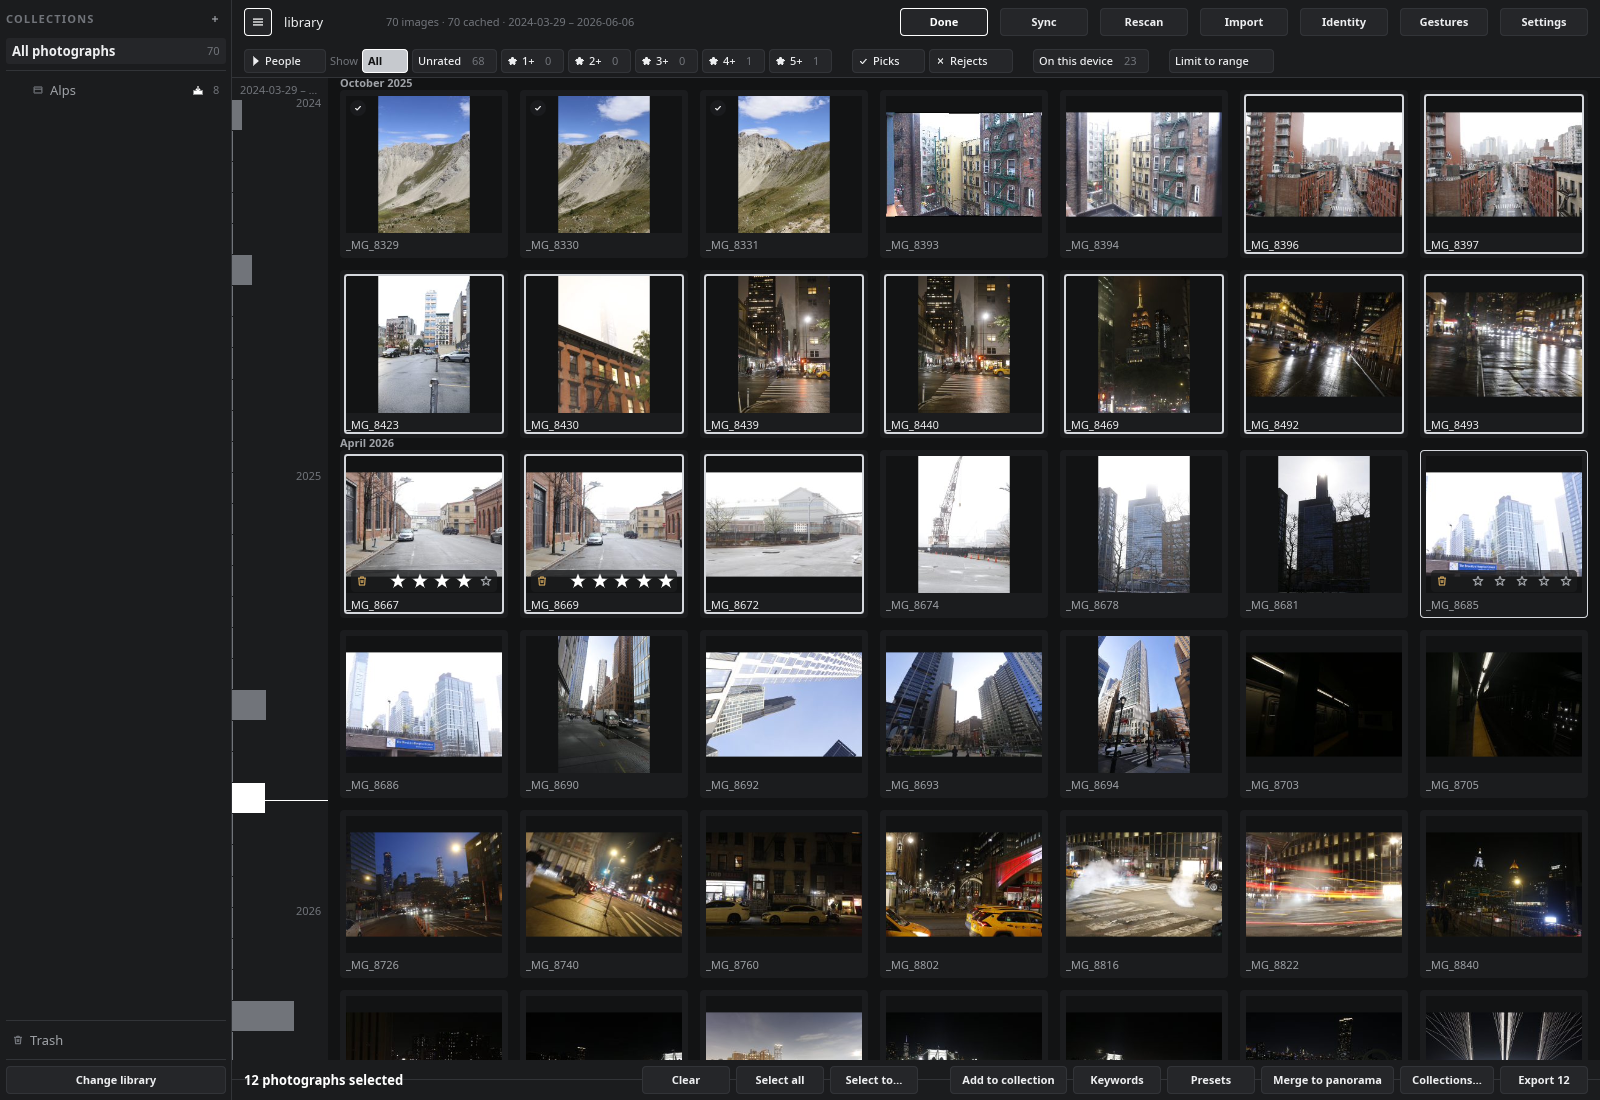The image size is (1600, 1100).
Task: Set _MG_8669 rating to four stars
Action: coord(644,581)
